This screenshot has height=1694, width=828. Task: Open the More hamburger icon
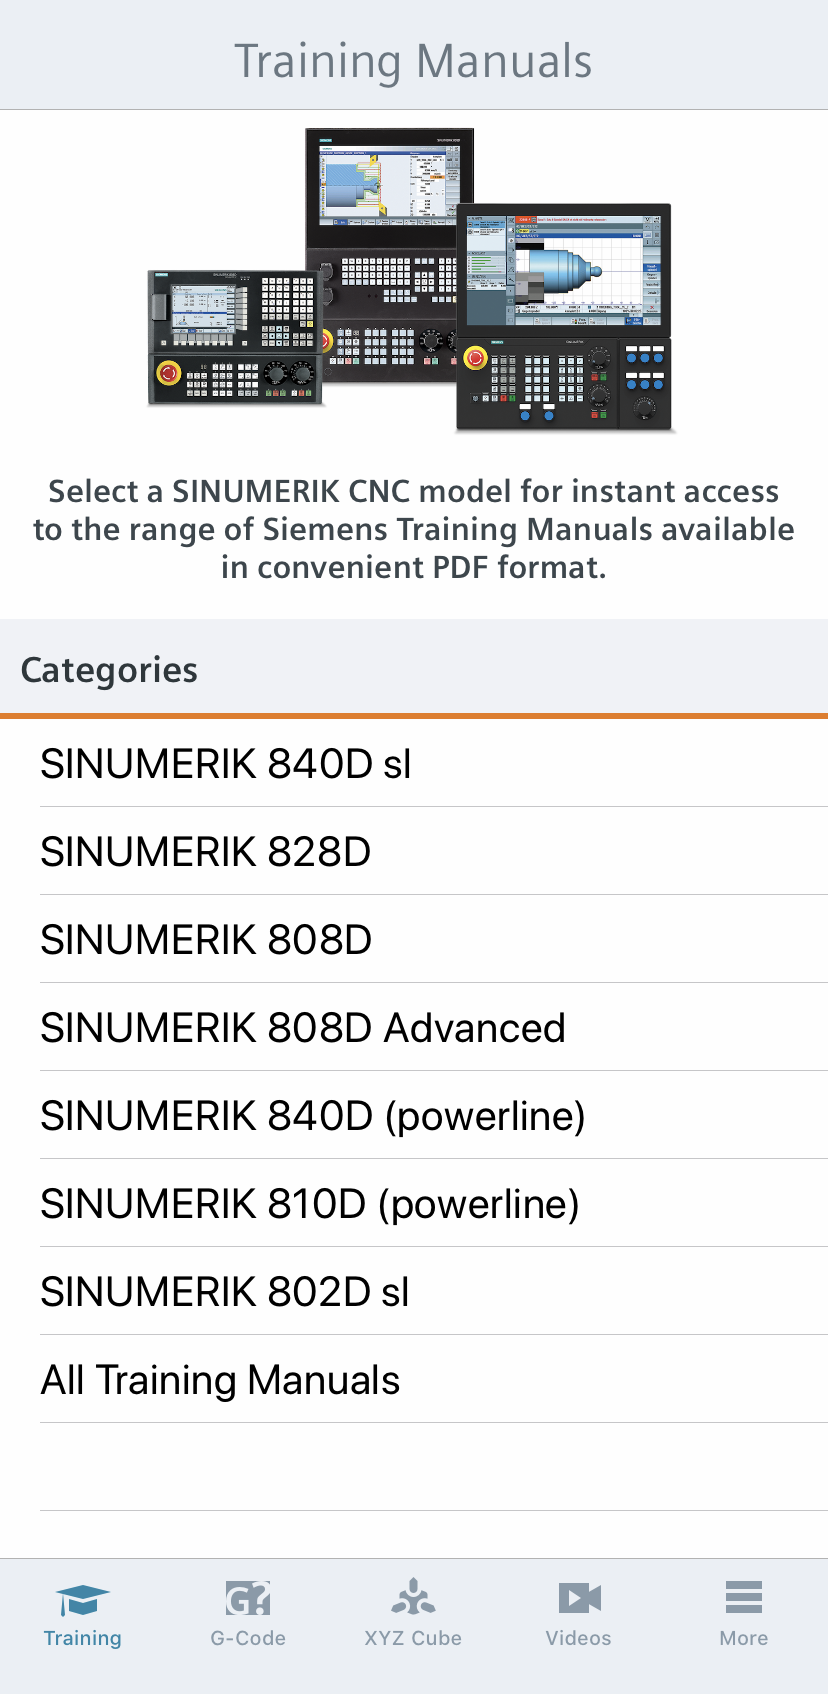click(744, 1597)
